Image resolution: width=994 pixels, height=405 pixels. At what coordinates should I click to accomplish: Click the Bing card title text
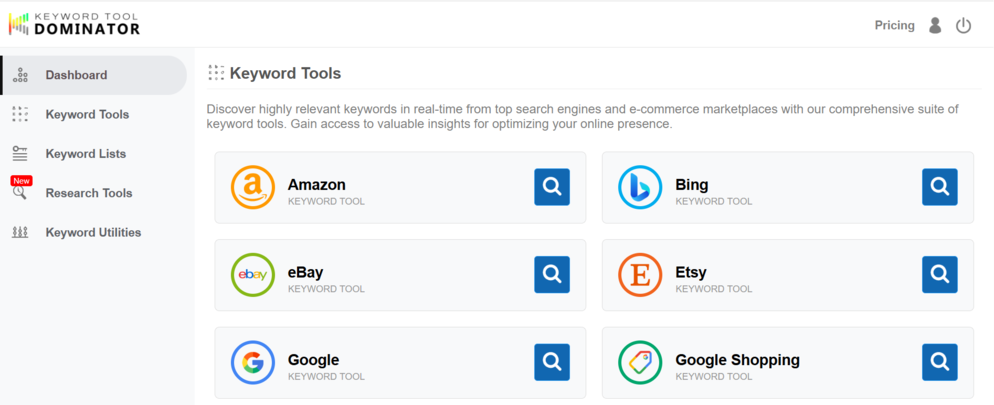(692, 185)
